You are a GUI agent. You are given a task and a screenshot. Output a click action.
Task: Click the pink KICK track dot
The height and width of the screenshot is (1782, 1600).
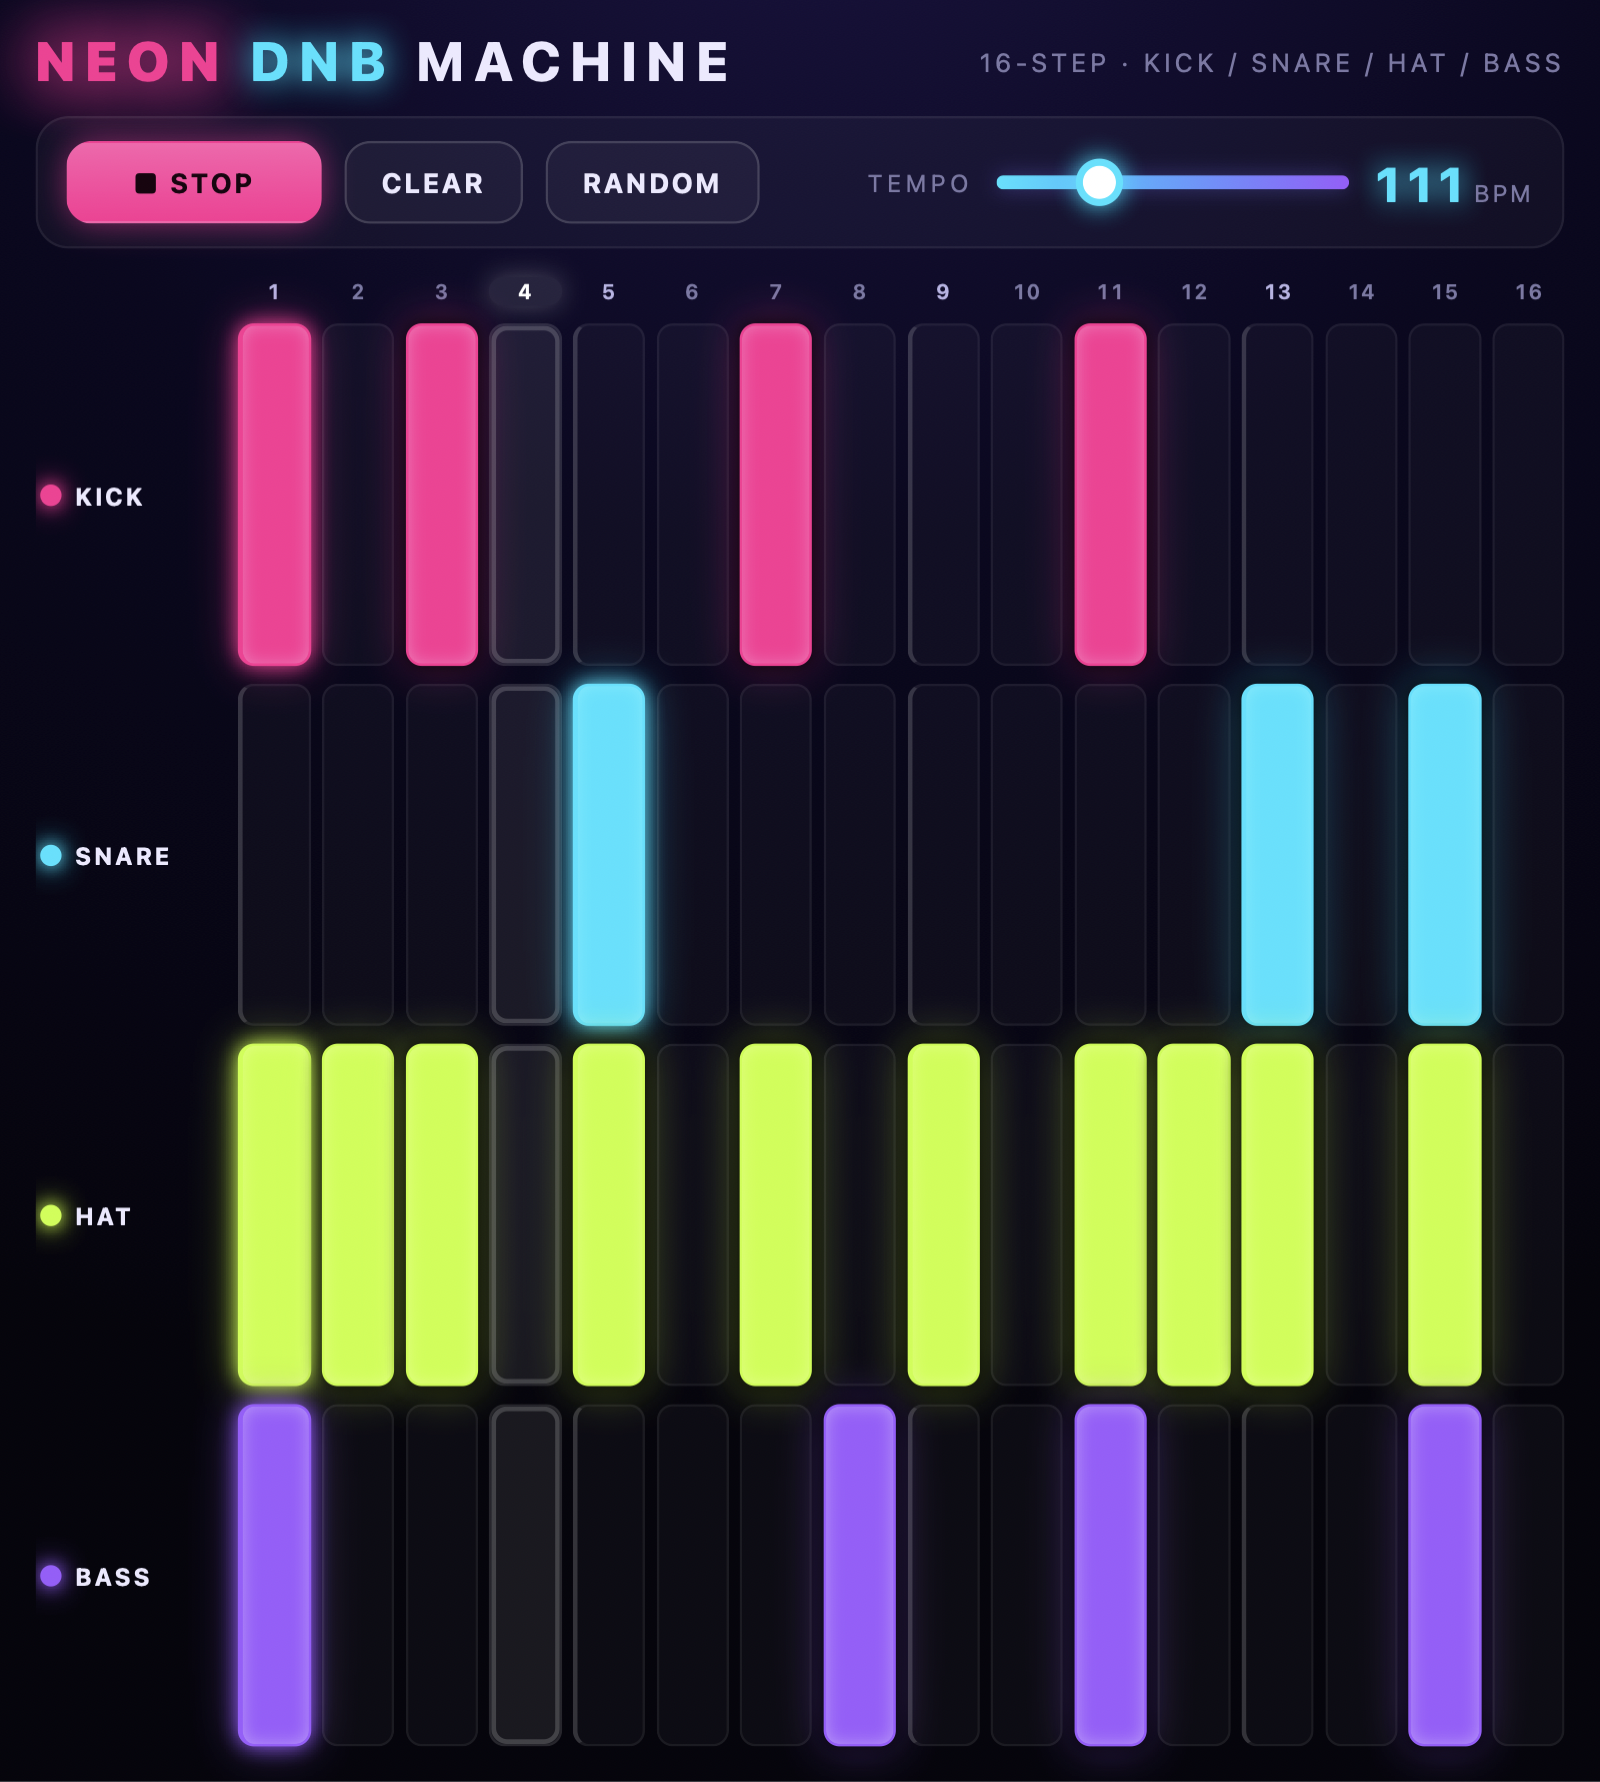[x=51, y=495]
